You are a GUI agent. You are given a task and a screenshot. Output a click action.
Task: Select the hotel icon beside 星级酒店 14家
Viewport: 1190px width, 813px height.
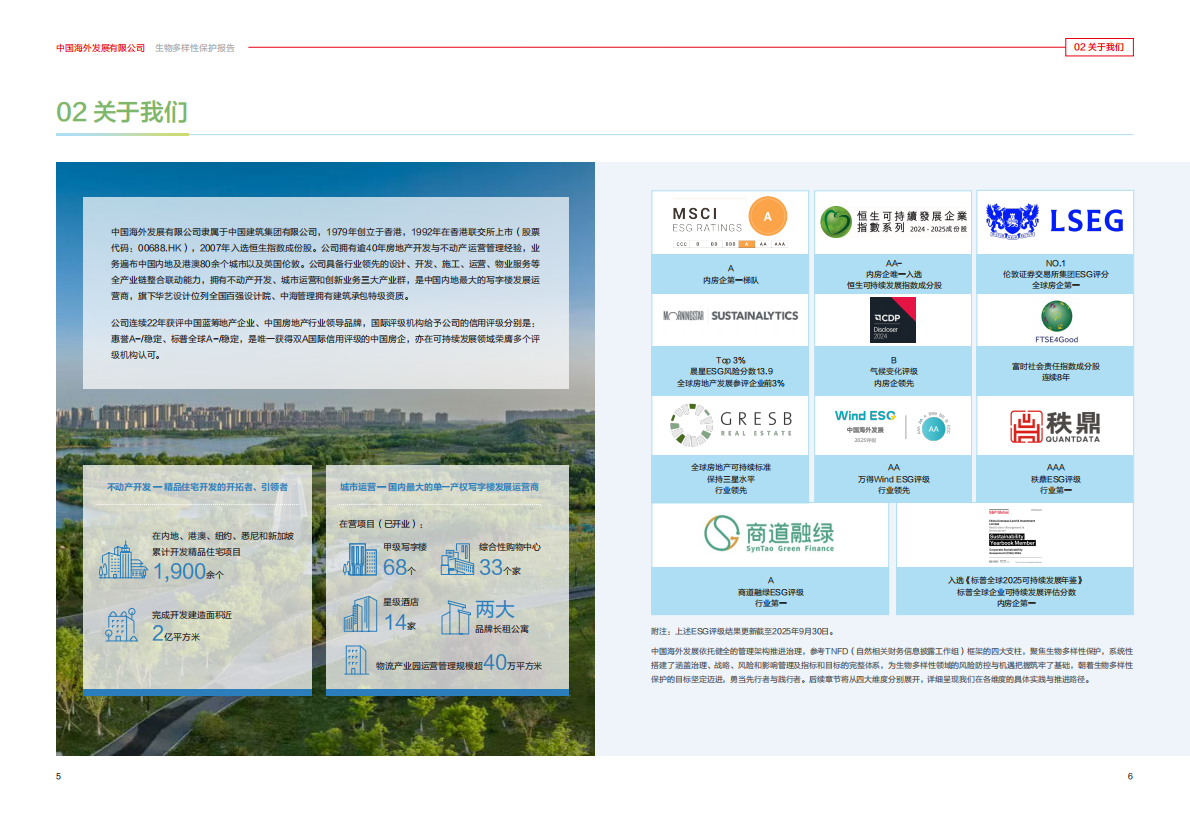pos(362,612)
